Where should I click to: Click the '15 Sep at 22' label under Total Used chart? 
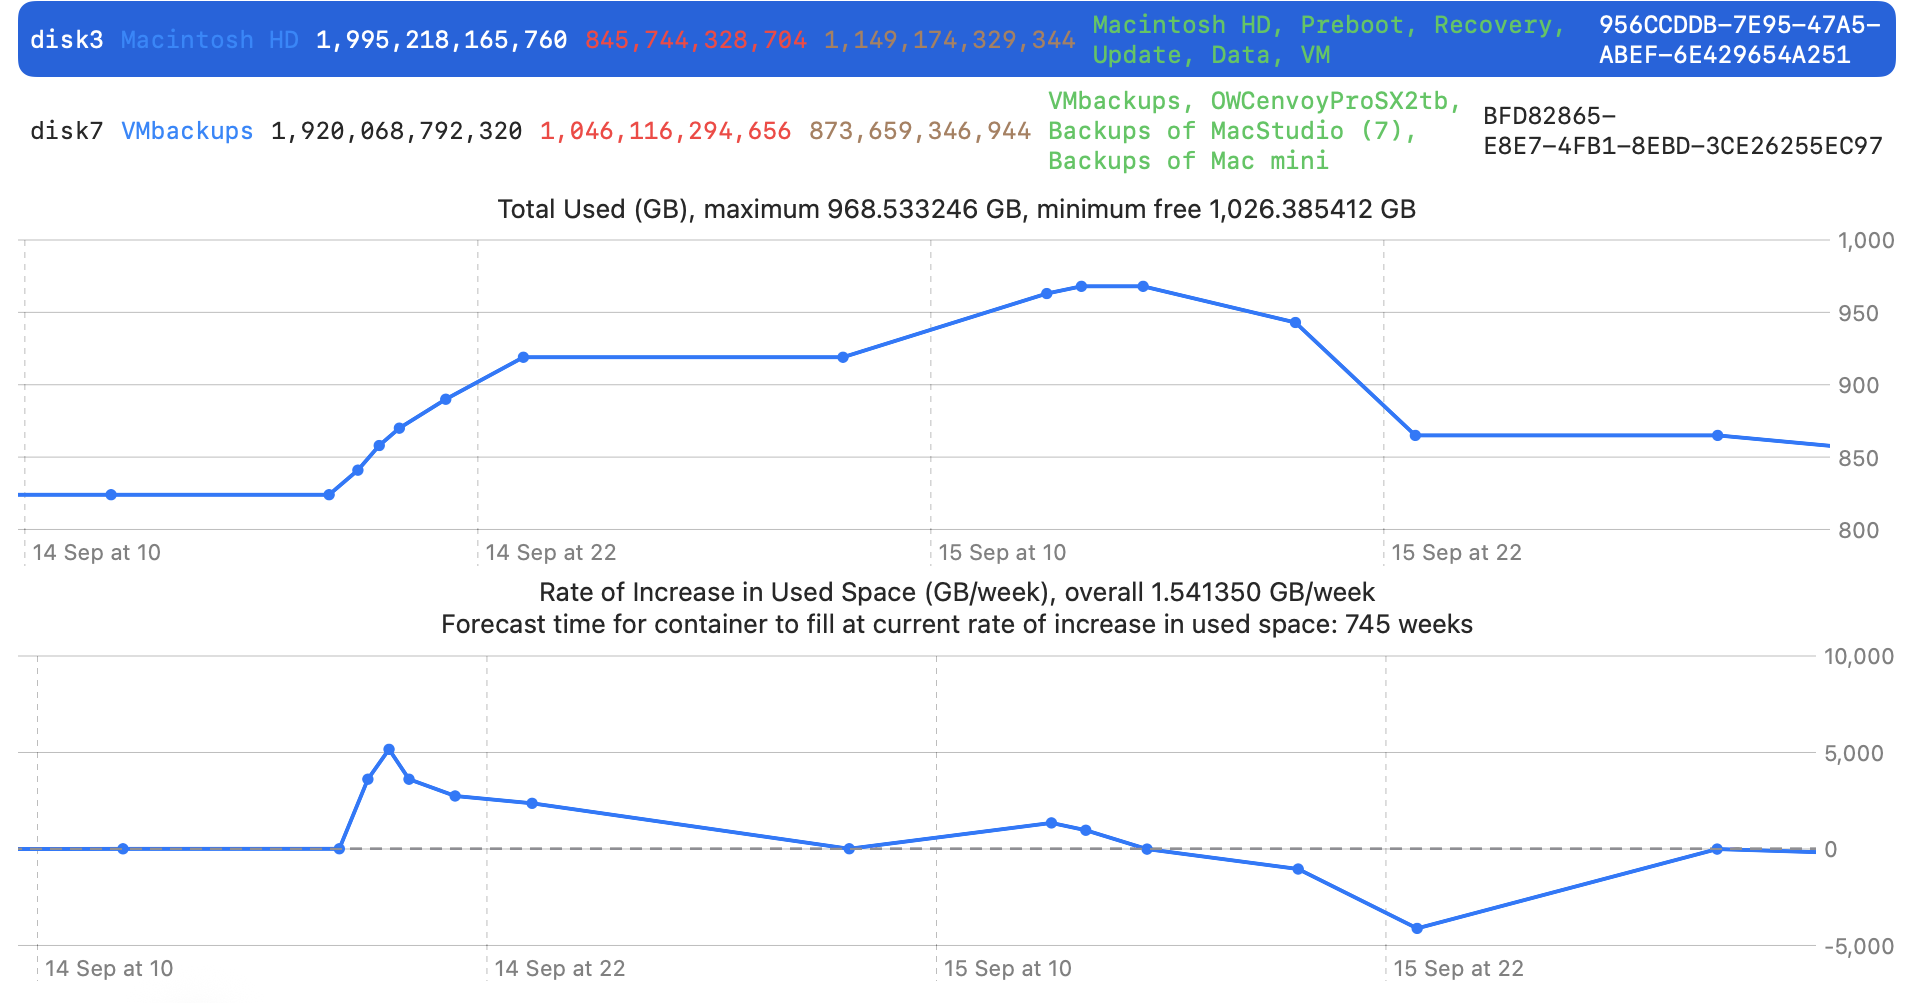(x=1456, y=553)
